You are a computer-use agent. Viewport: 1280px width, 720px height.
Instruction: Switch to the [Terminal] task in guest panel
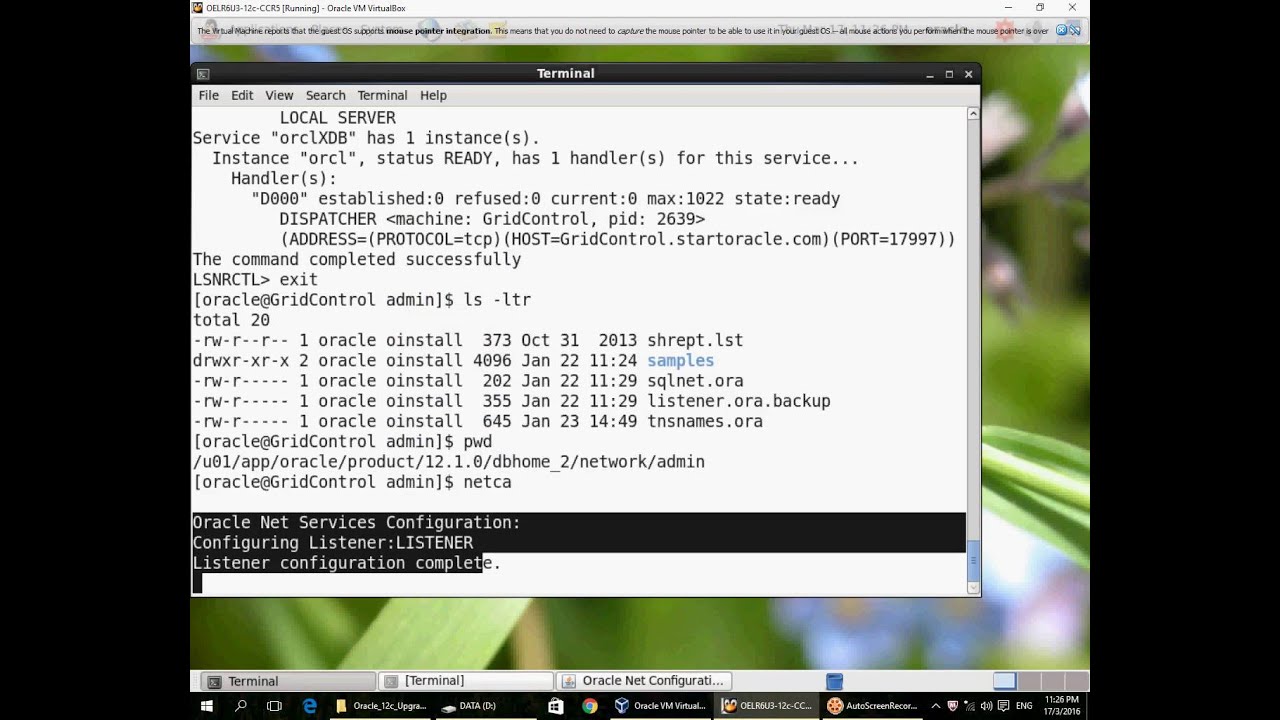click(x=465, y=681)
